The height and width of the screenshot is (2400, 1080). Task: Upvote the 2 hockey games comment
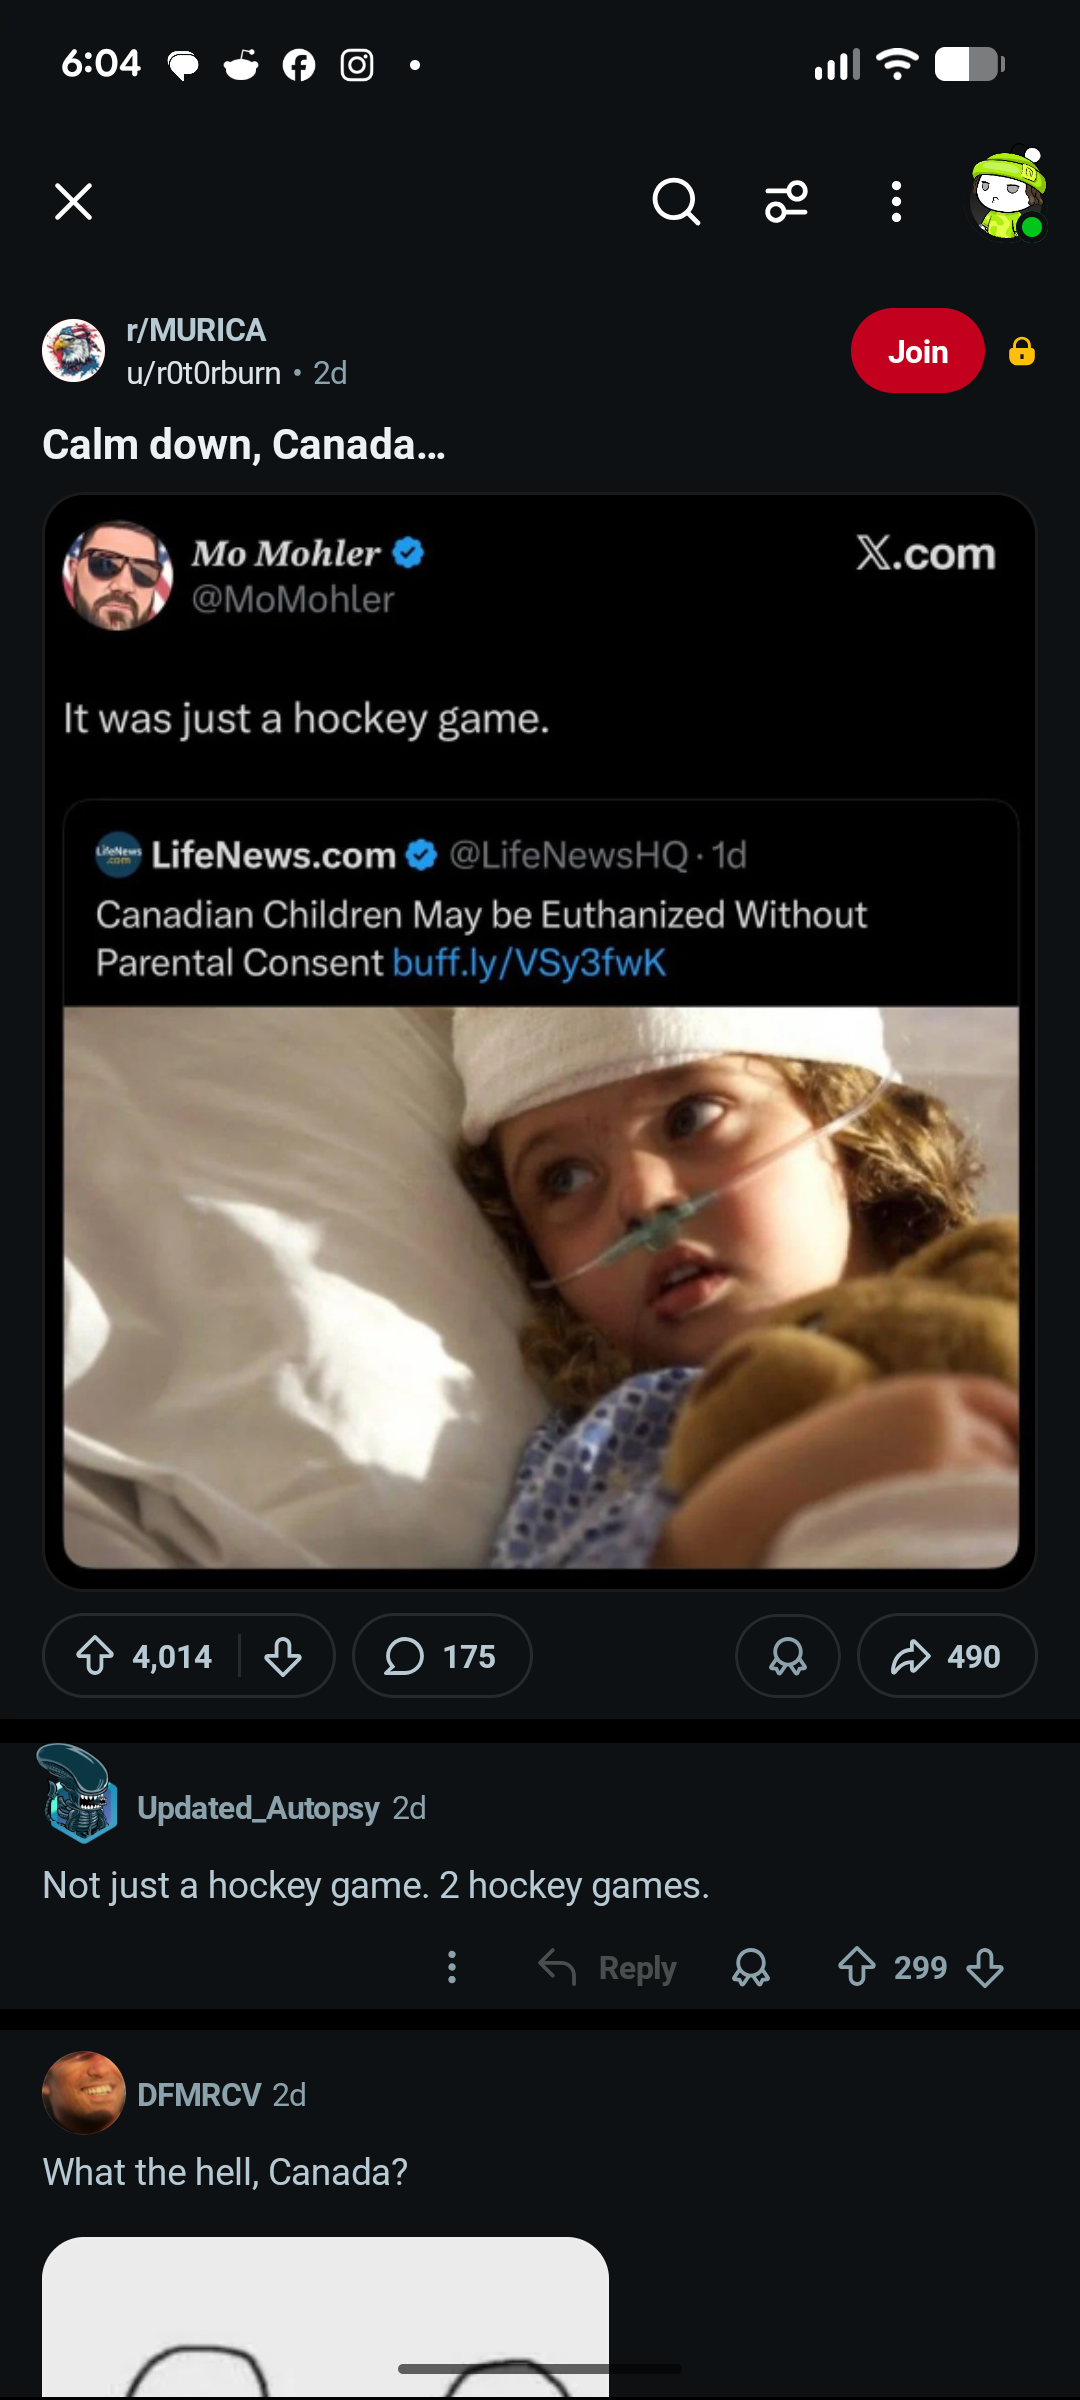tap(857, 1967)
